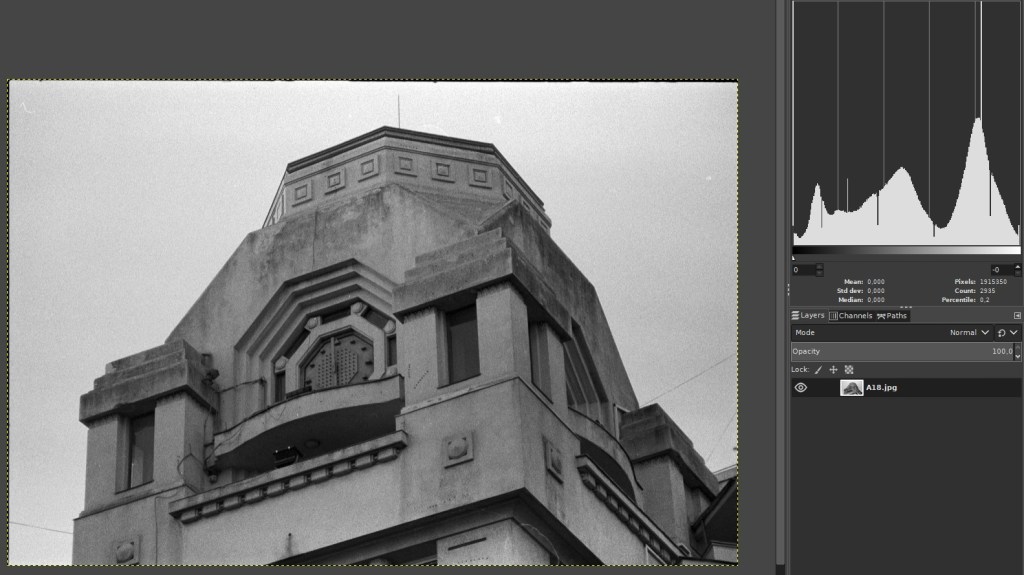Open the layers dock tab configuration menu
Screen dimensions: 1024x575
click(1017, 316)
